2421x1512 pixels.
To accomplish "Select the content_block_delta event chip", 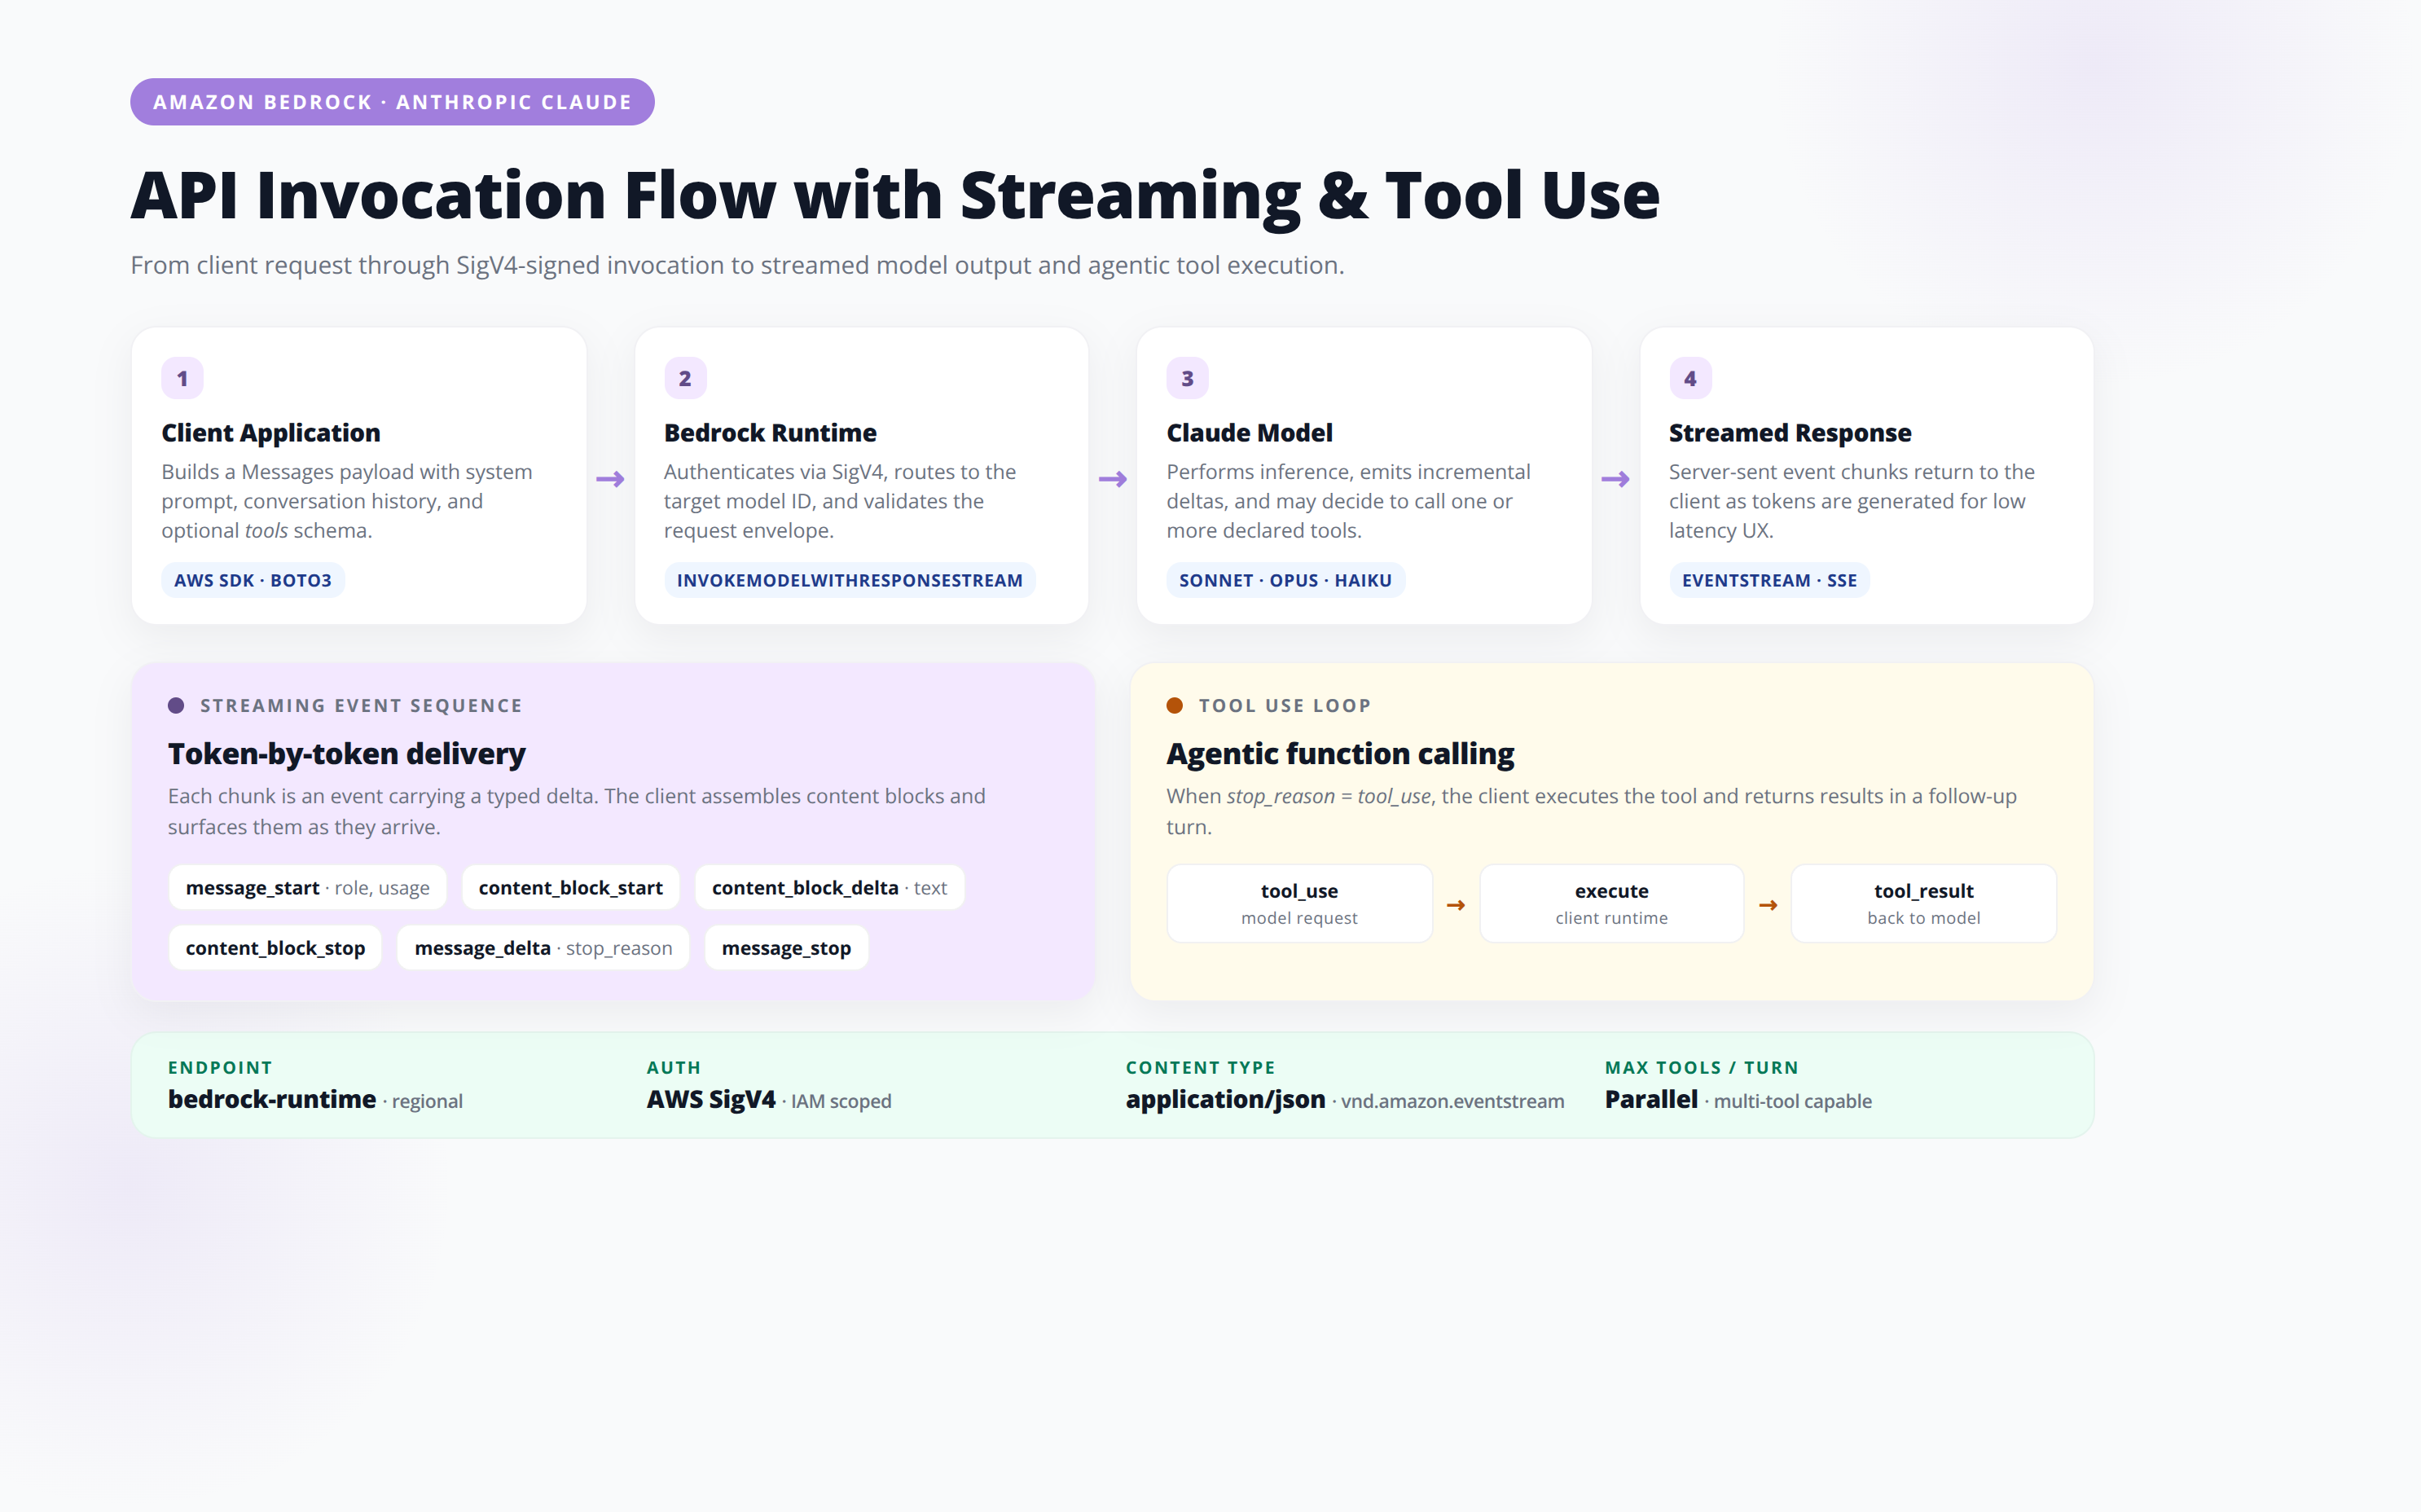I will click(x=829, y=888).
